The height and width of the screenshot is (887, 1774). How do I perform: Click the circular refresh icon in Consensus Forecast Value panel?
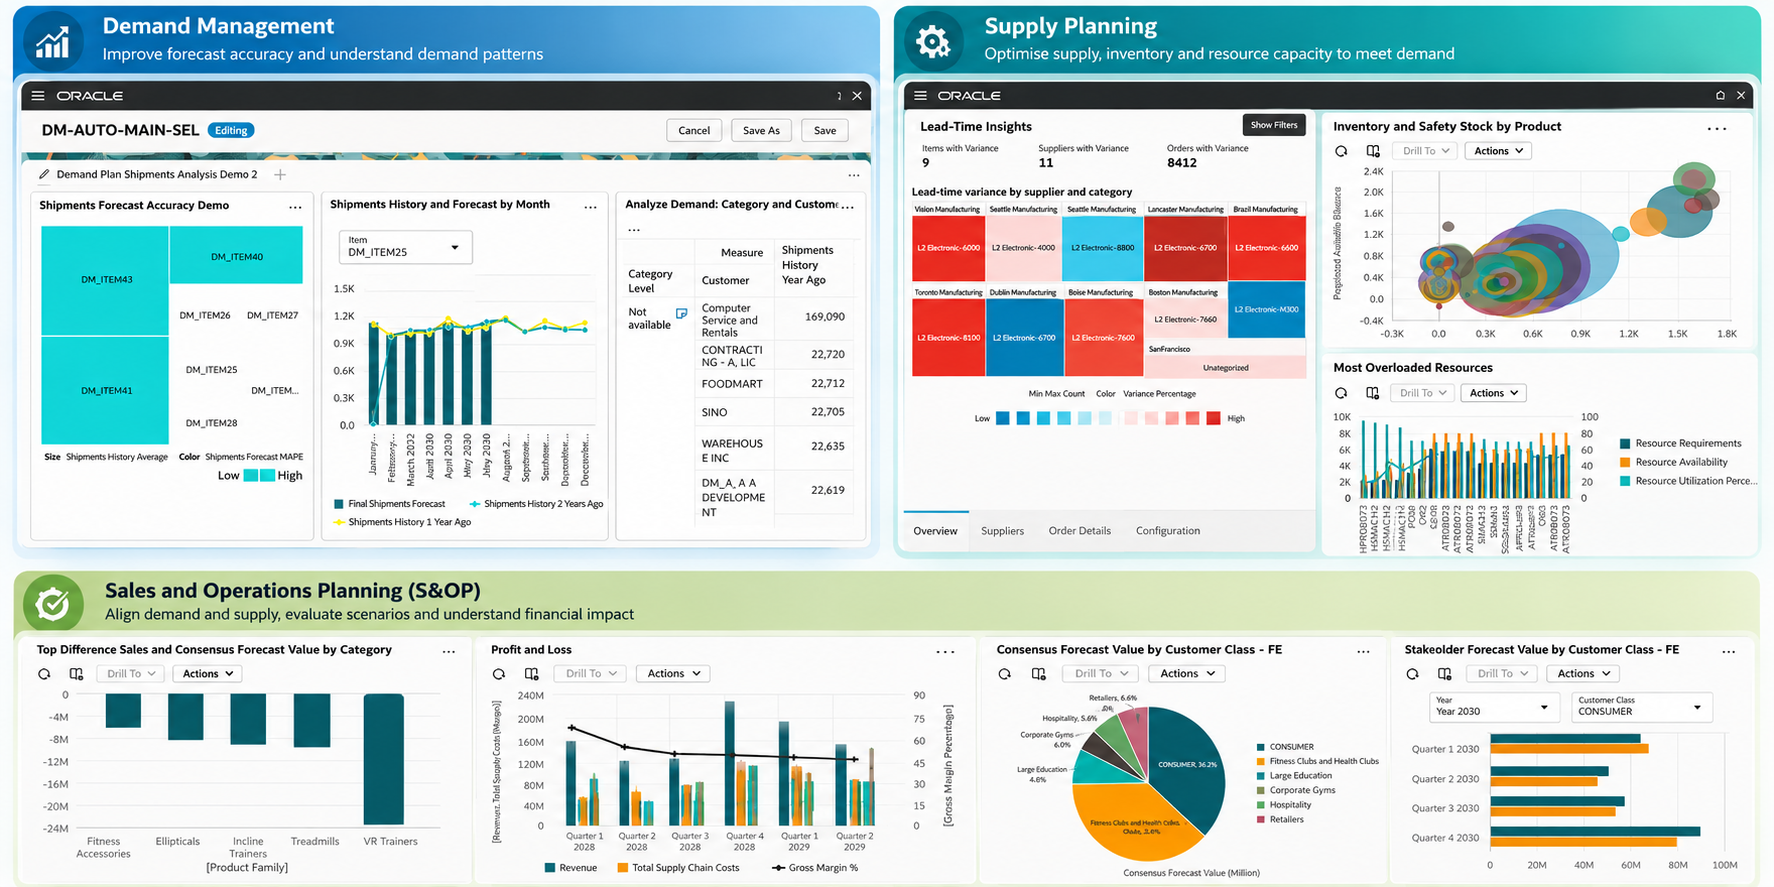coord(1004,674)
